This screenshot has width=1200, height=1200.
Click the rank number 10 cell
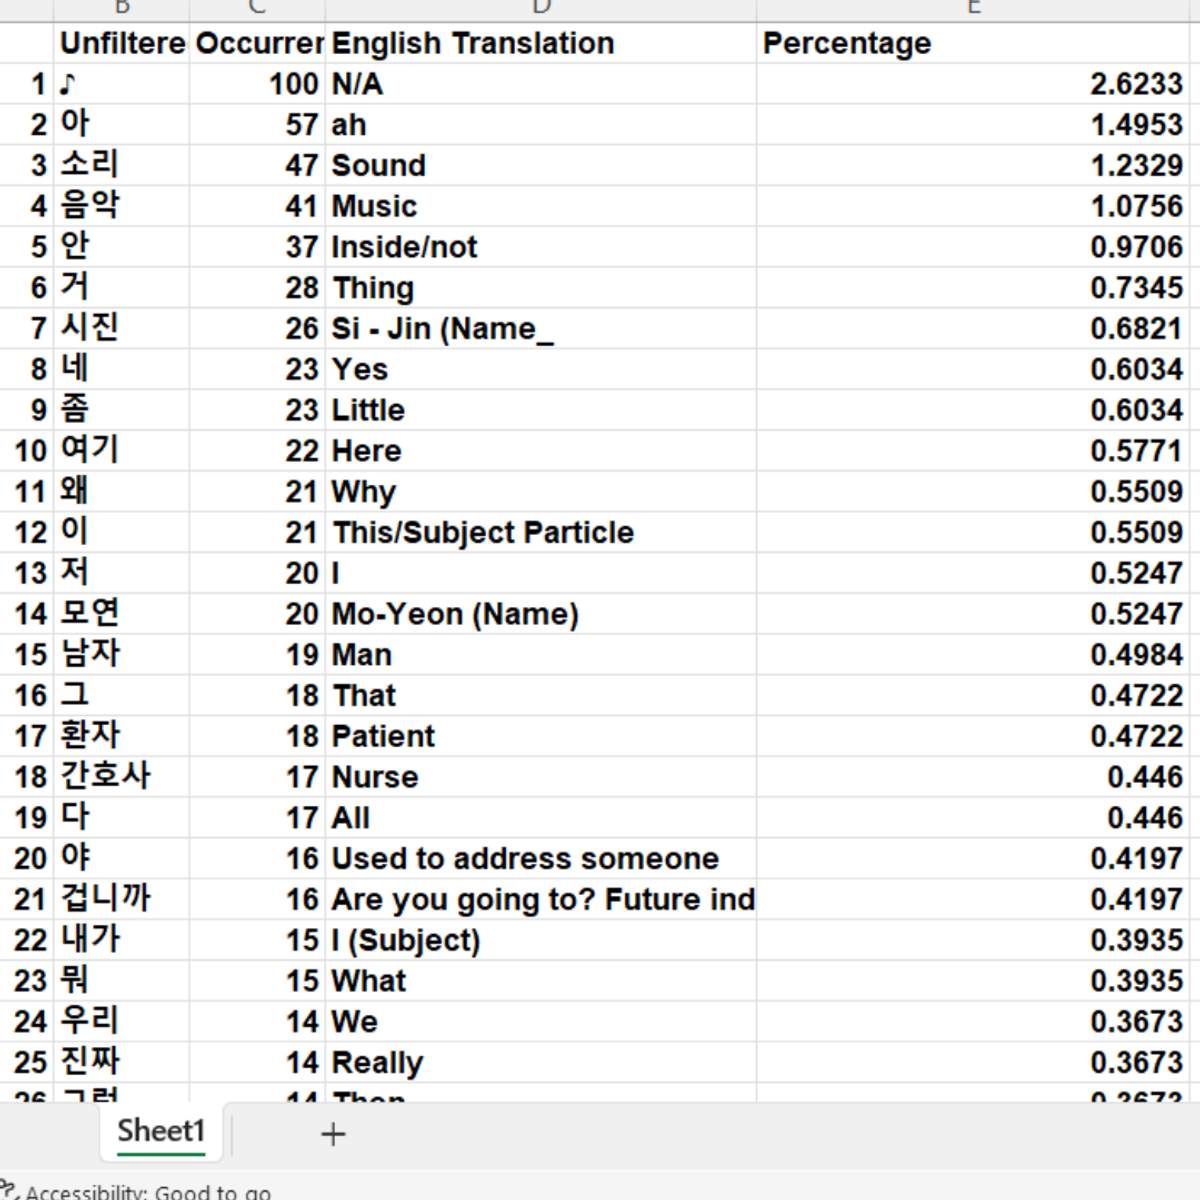27,451
